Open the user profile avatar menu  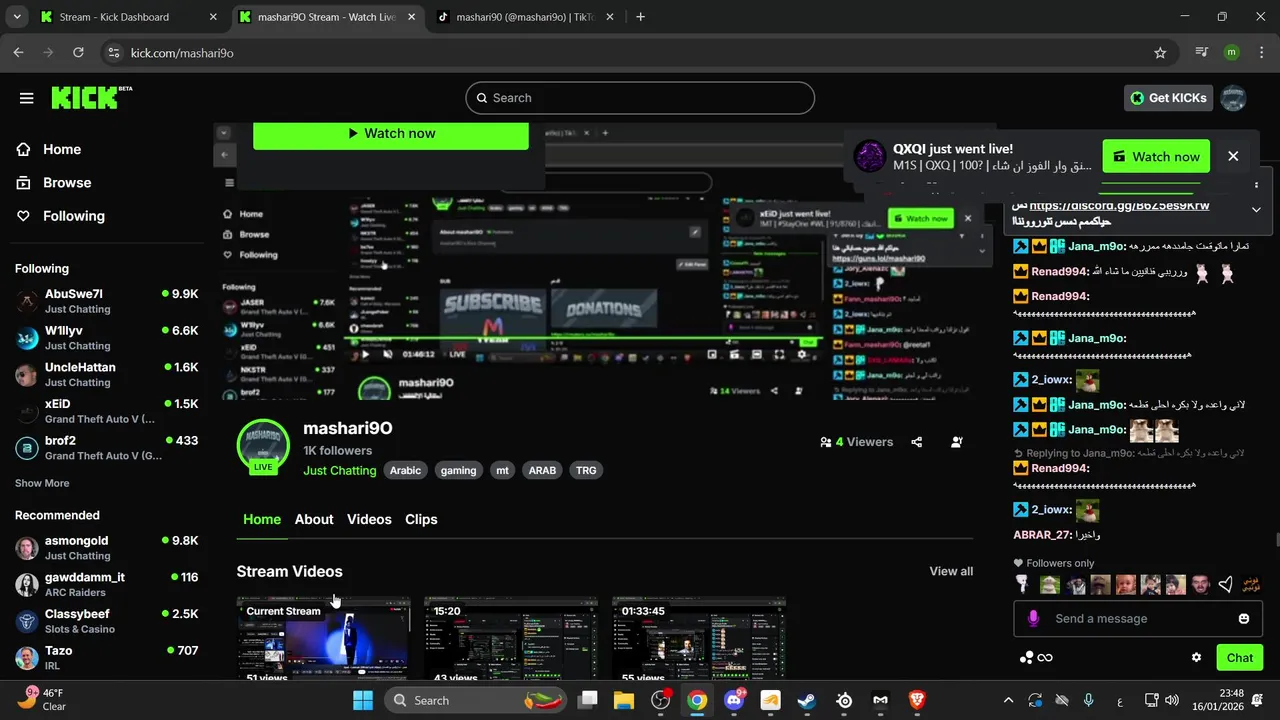click(x=1234, y=98)
